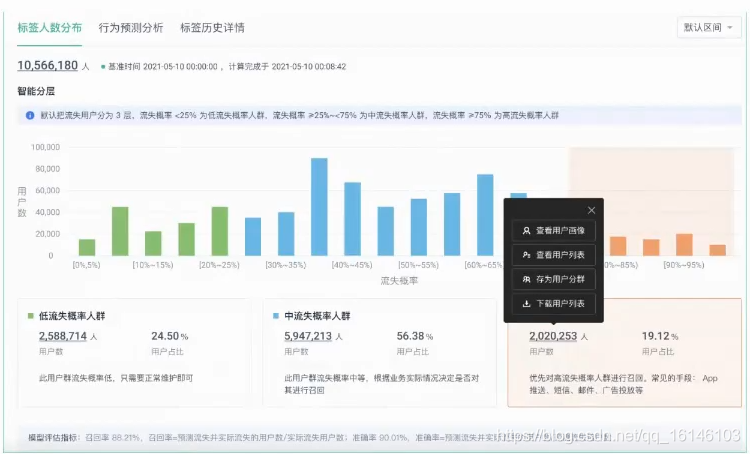The width and height of the screenshot is (750, 454).
Task: Click the 流失概率 axis title
Action: click(399, 281)
